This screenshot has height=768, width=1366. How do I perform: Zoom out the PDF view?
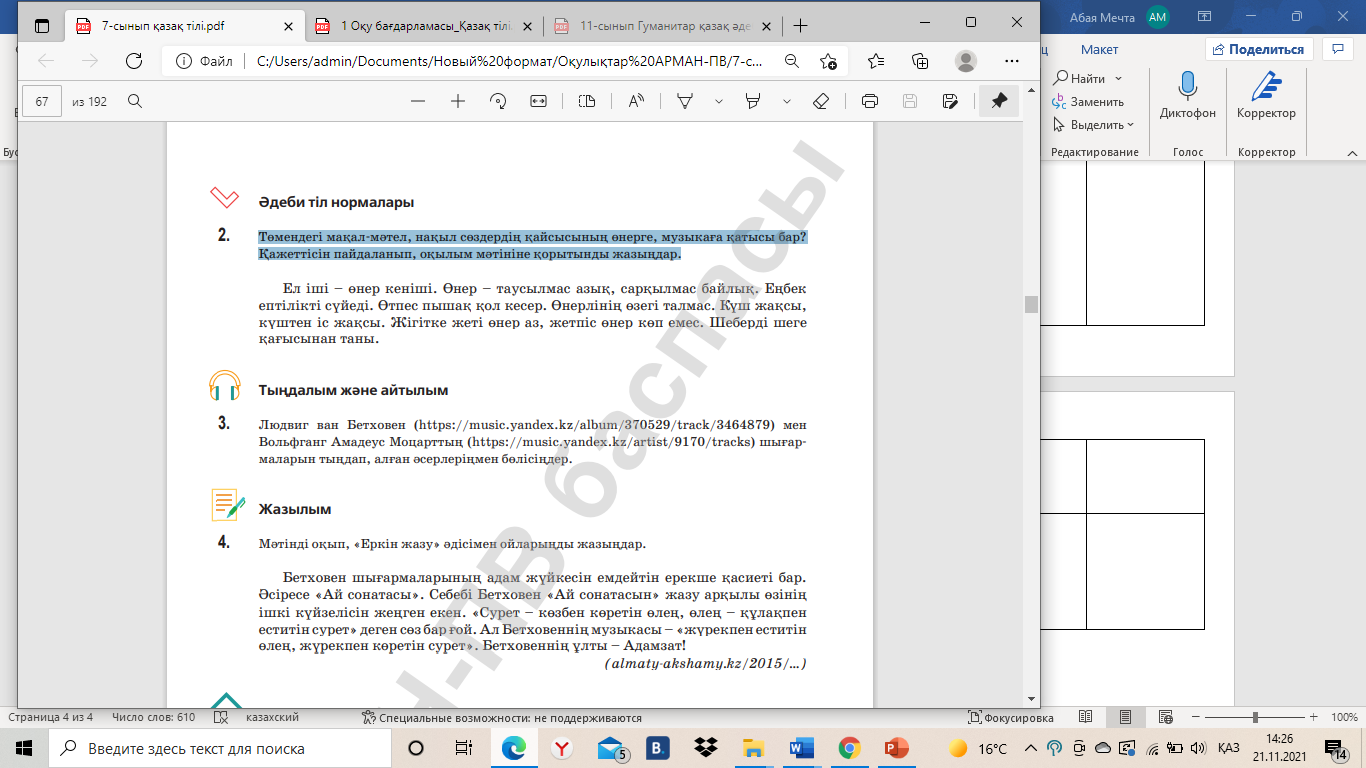(418, 101)
